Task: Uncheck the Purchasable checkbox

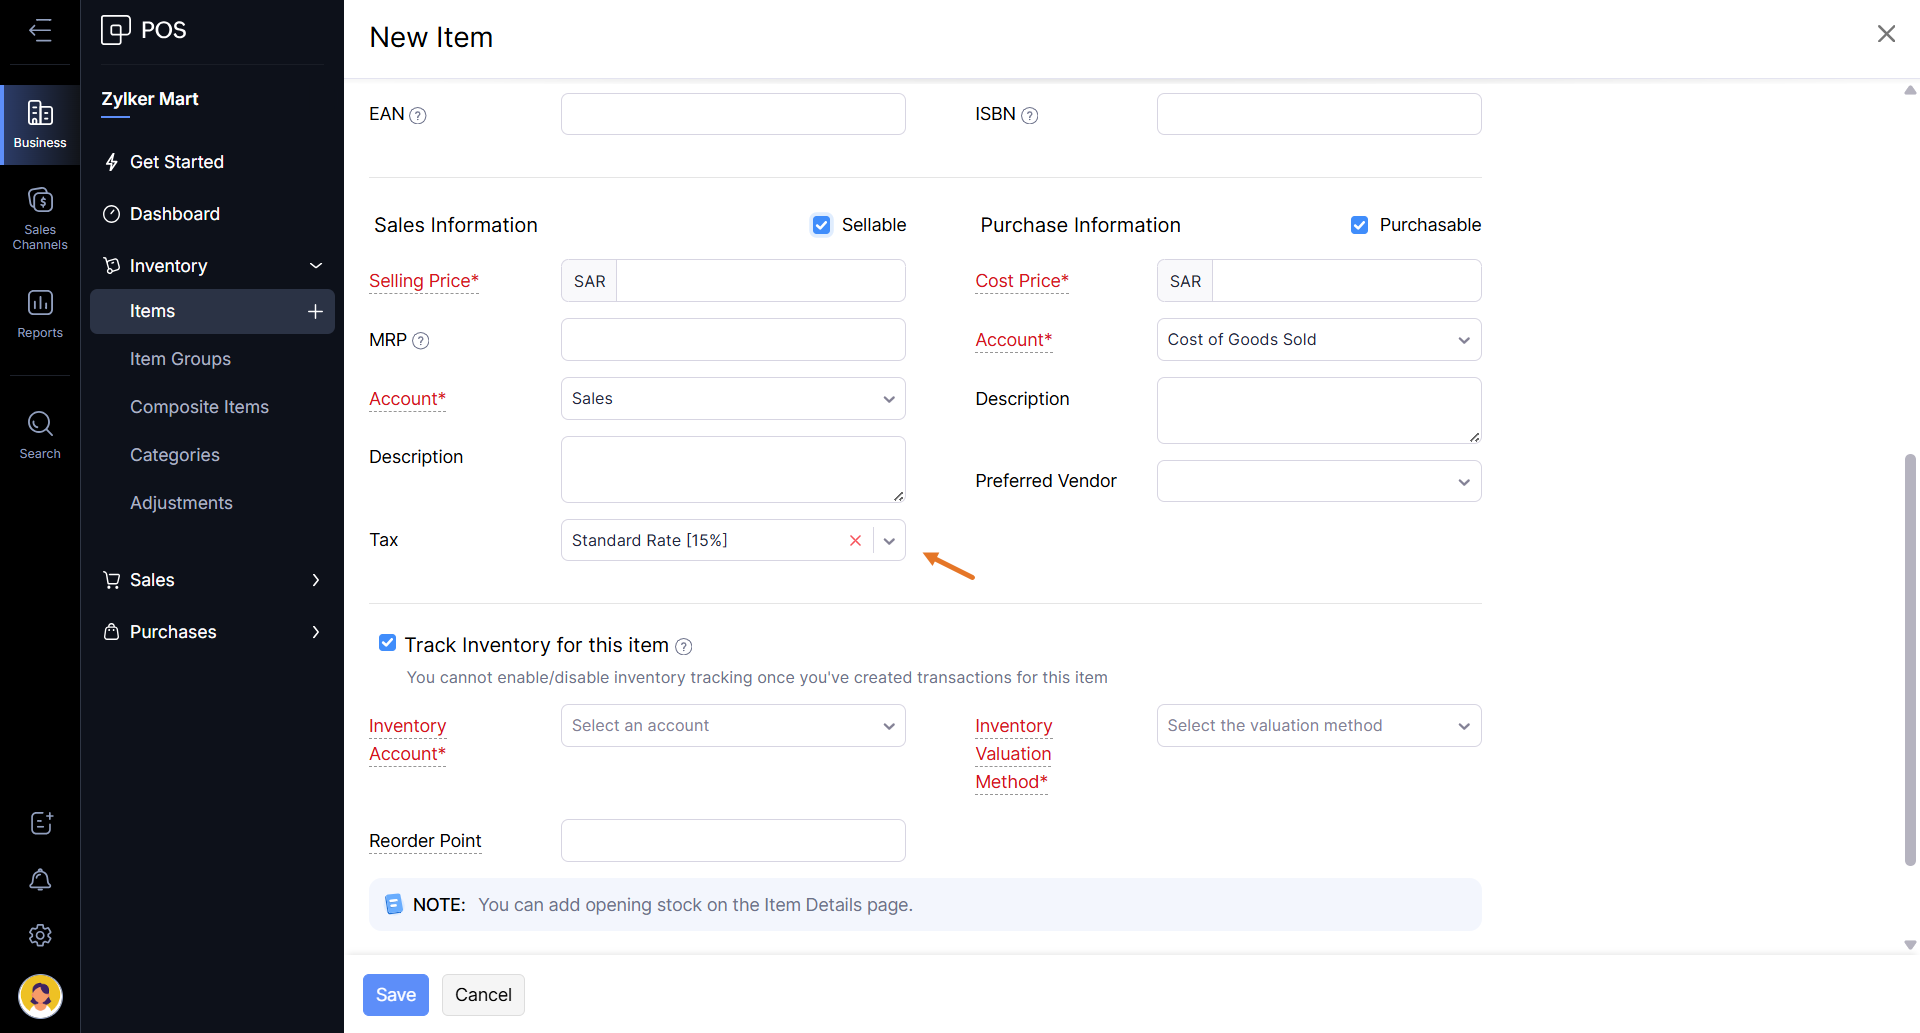Action: 1359,225
